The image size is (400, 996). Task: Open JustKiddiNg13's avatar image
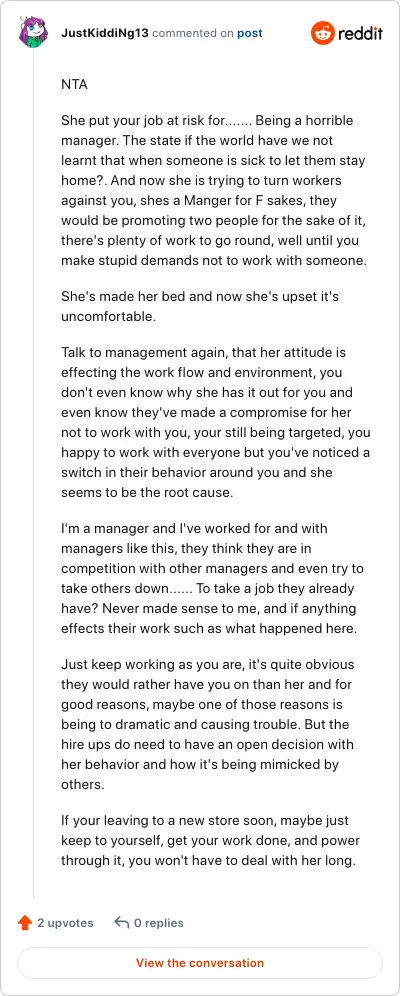(x=33, y=33)
